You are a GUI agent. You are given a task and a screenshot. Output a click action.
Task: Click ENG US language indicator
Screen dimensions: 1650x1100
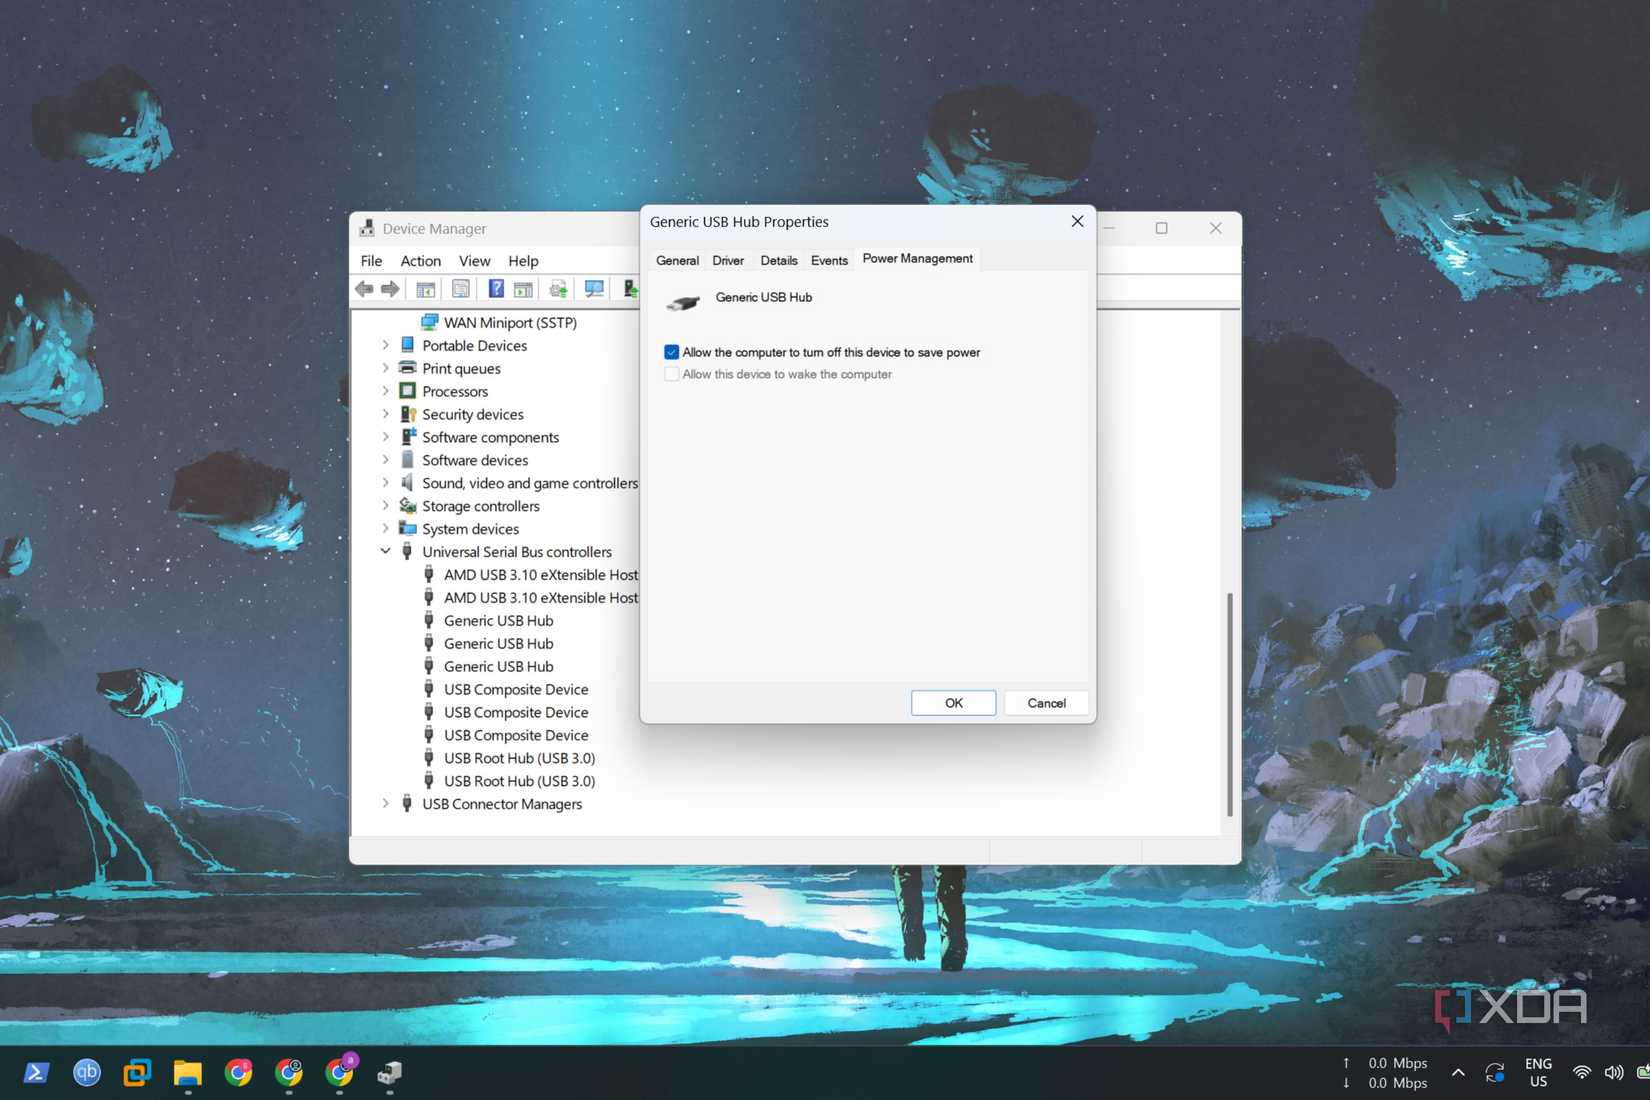click(x=1538, y=1073)
